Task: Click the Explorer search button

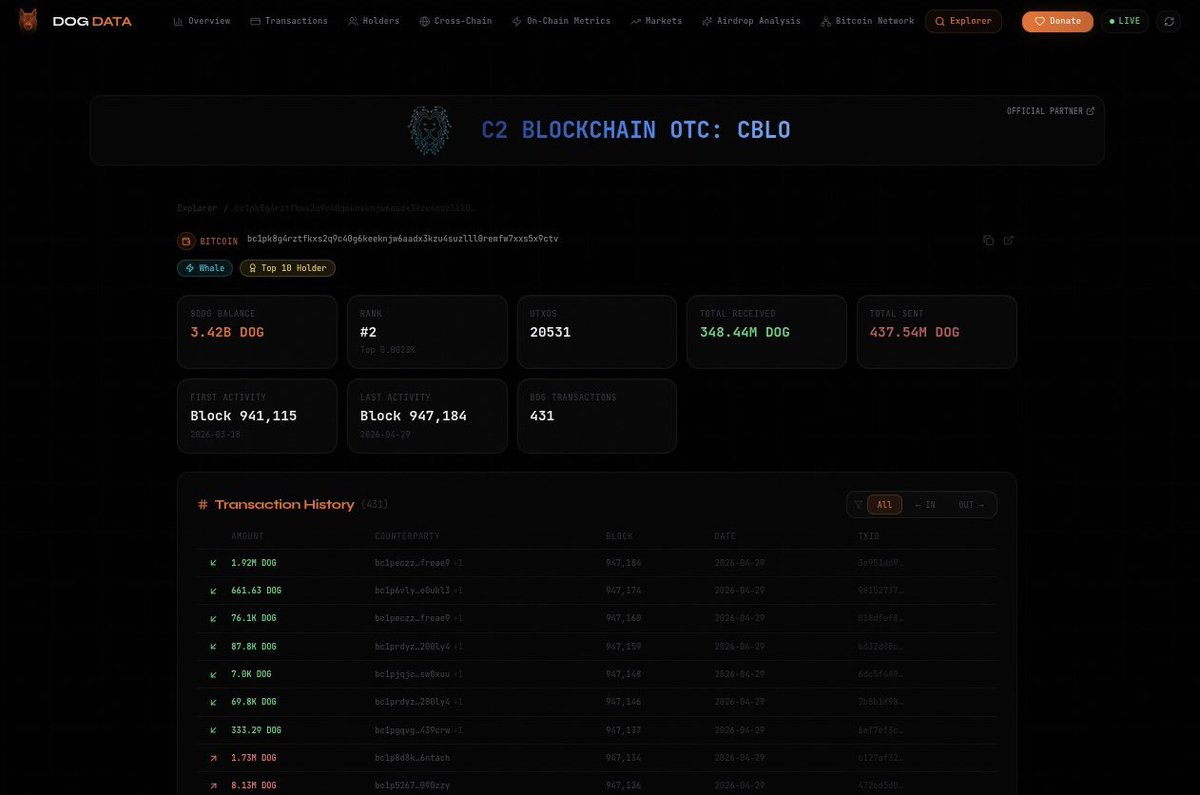Action: click(x=963, y=21)
